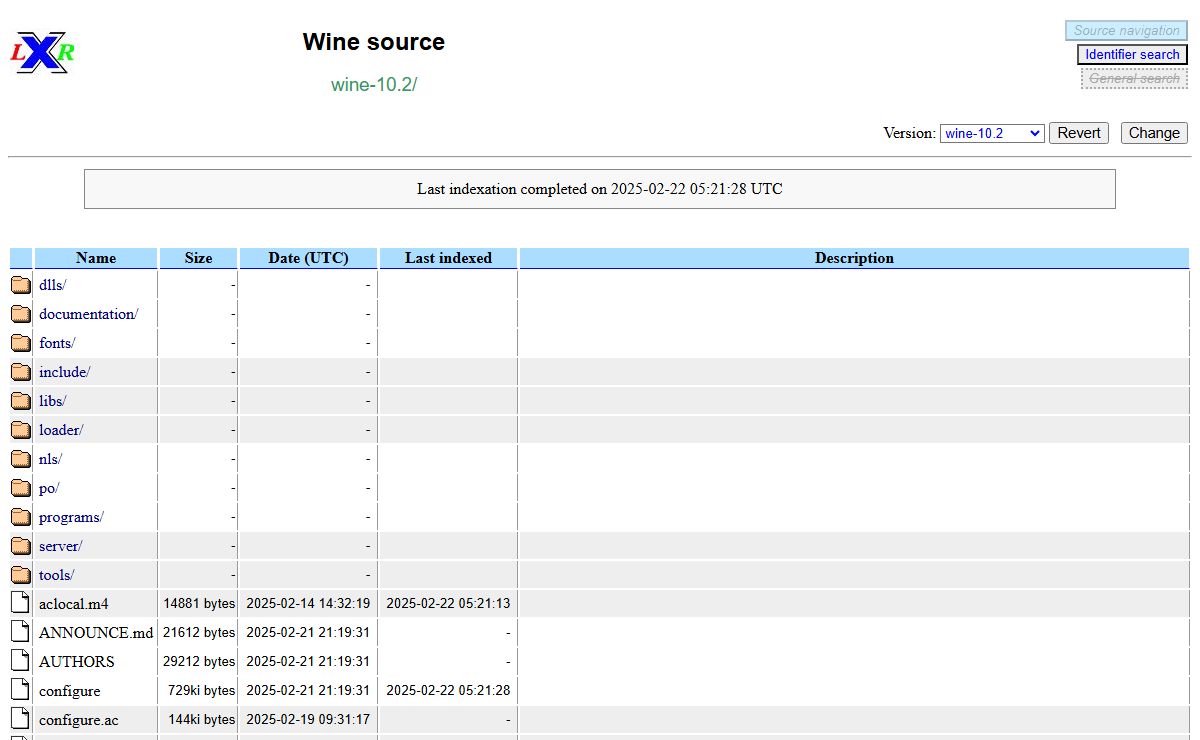Click date 2025-02-19 09:31:17
This screenshot has height=740, width=1200.
click(x=308, y=720)
